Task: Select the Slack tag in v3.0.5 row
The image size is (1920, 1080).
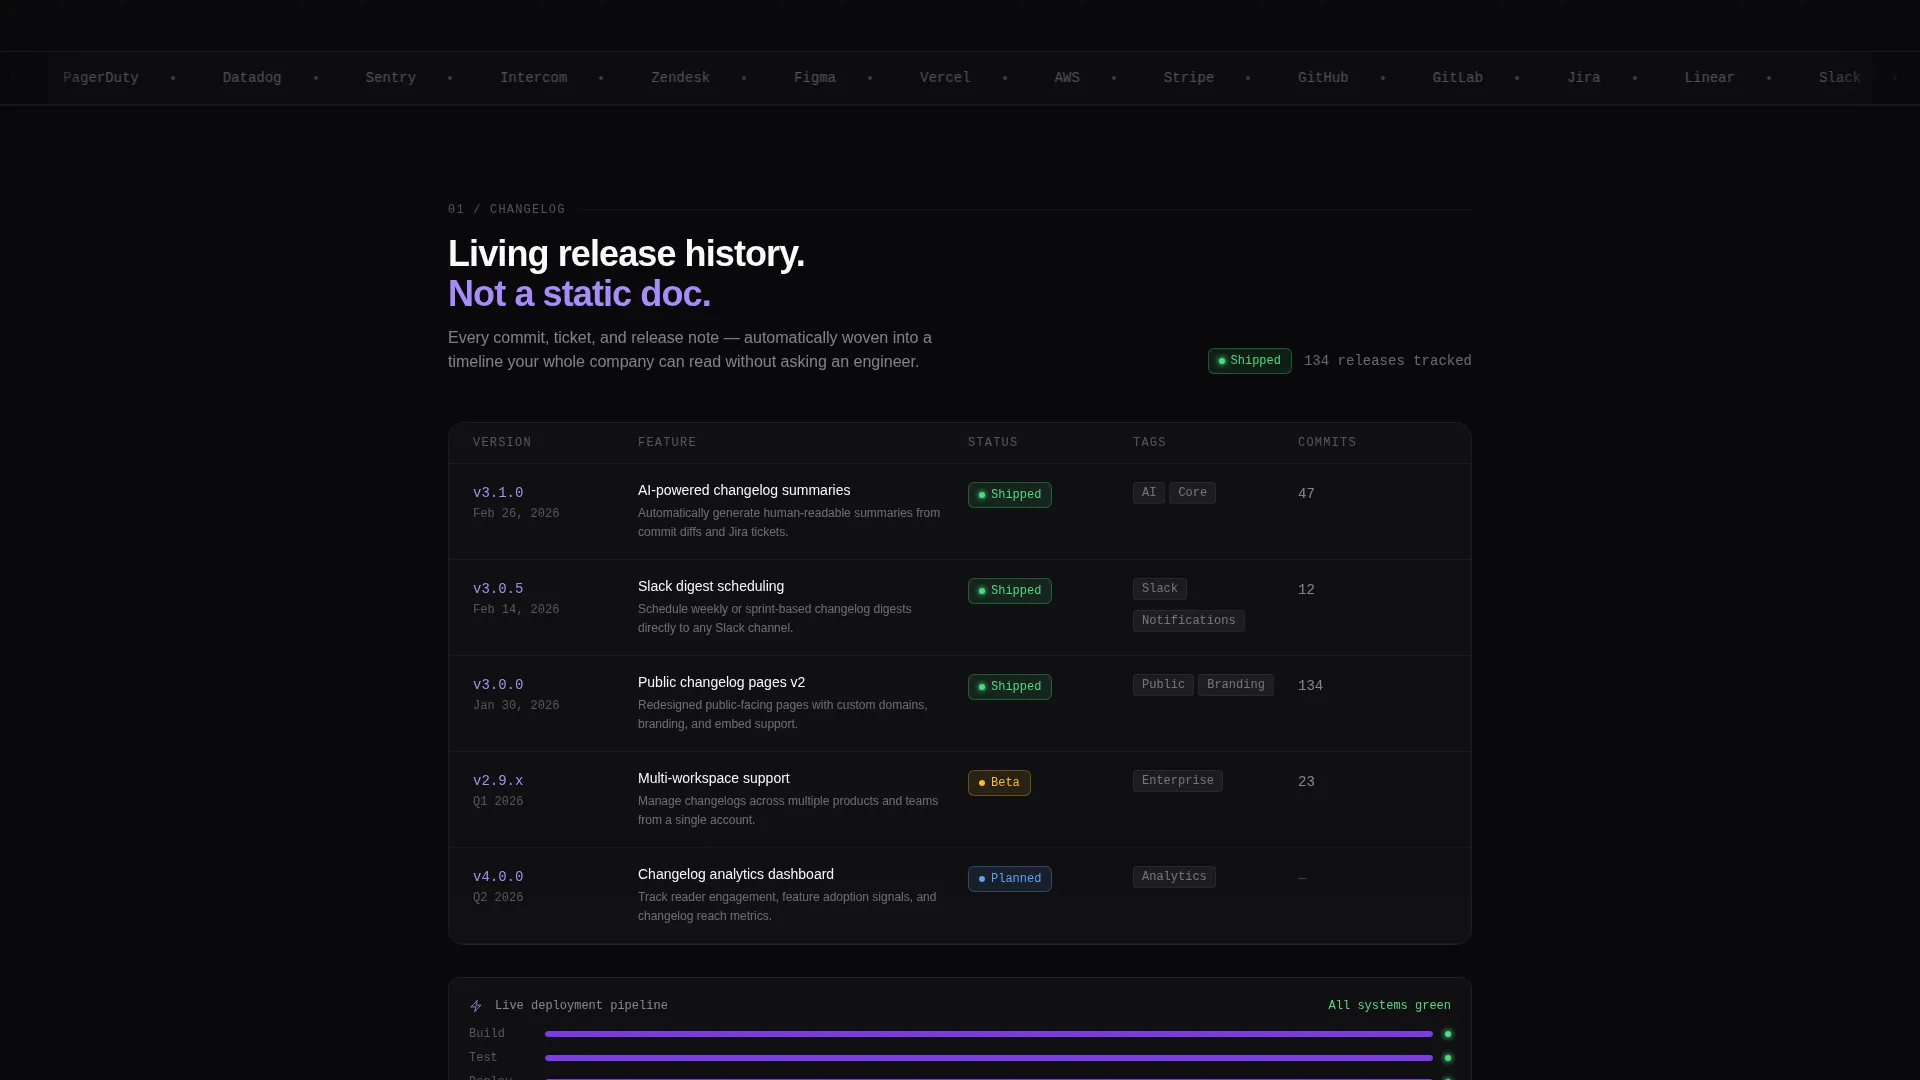Action: 1160,589
